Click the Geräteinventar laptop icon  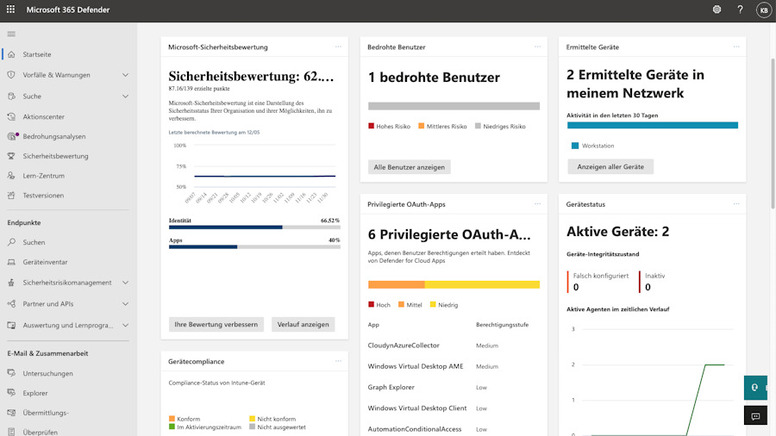(x=11, y=262)
